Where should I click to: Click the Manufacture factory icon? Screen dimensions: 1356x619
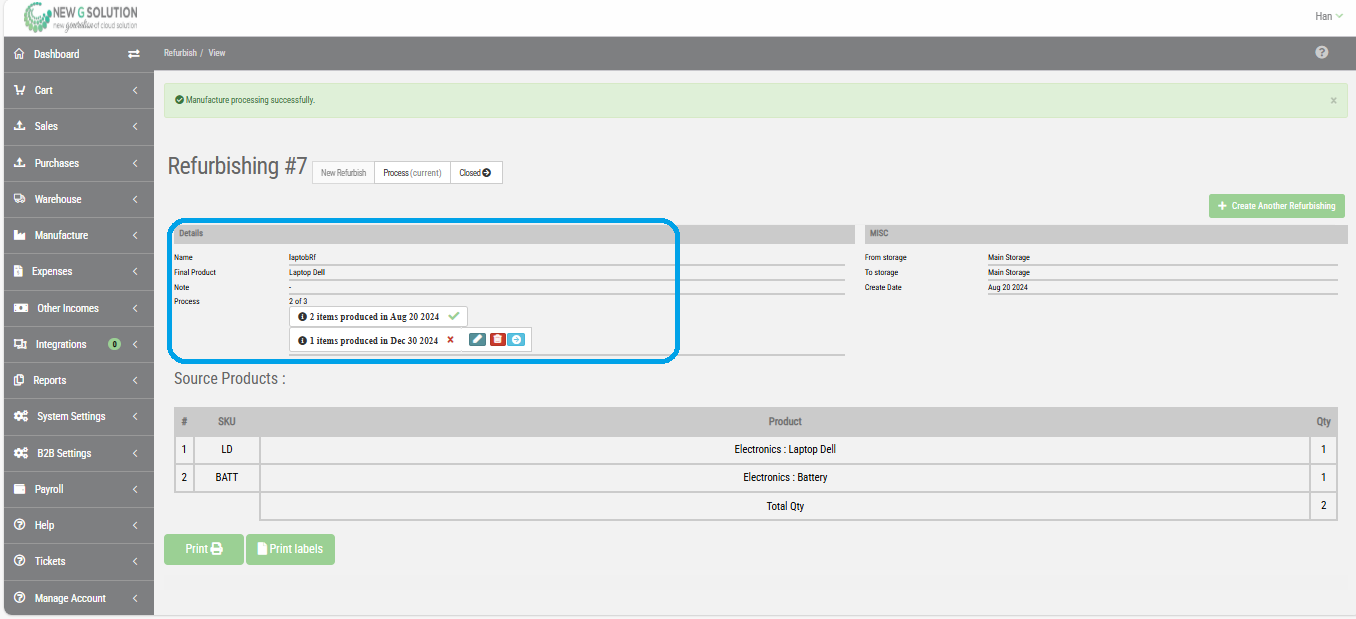[19, 235]
